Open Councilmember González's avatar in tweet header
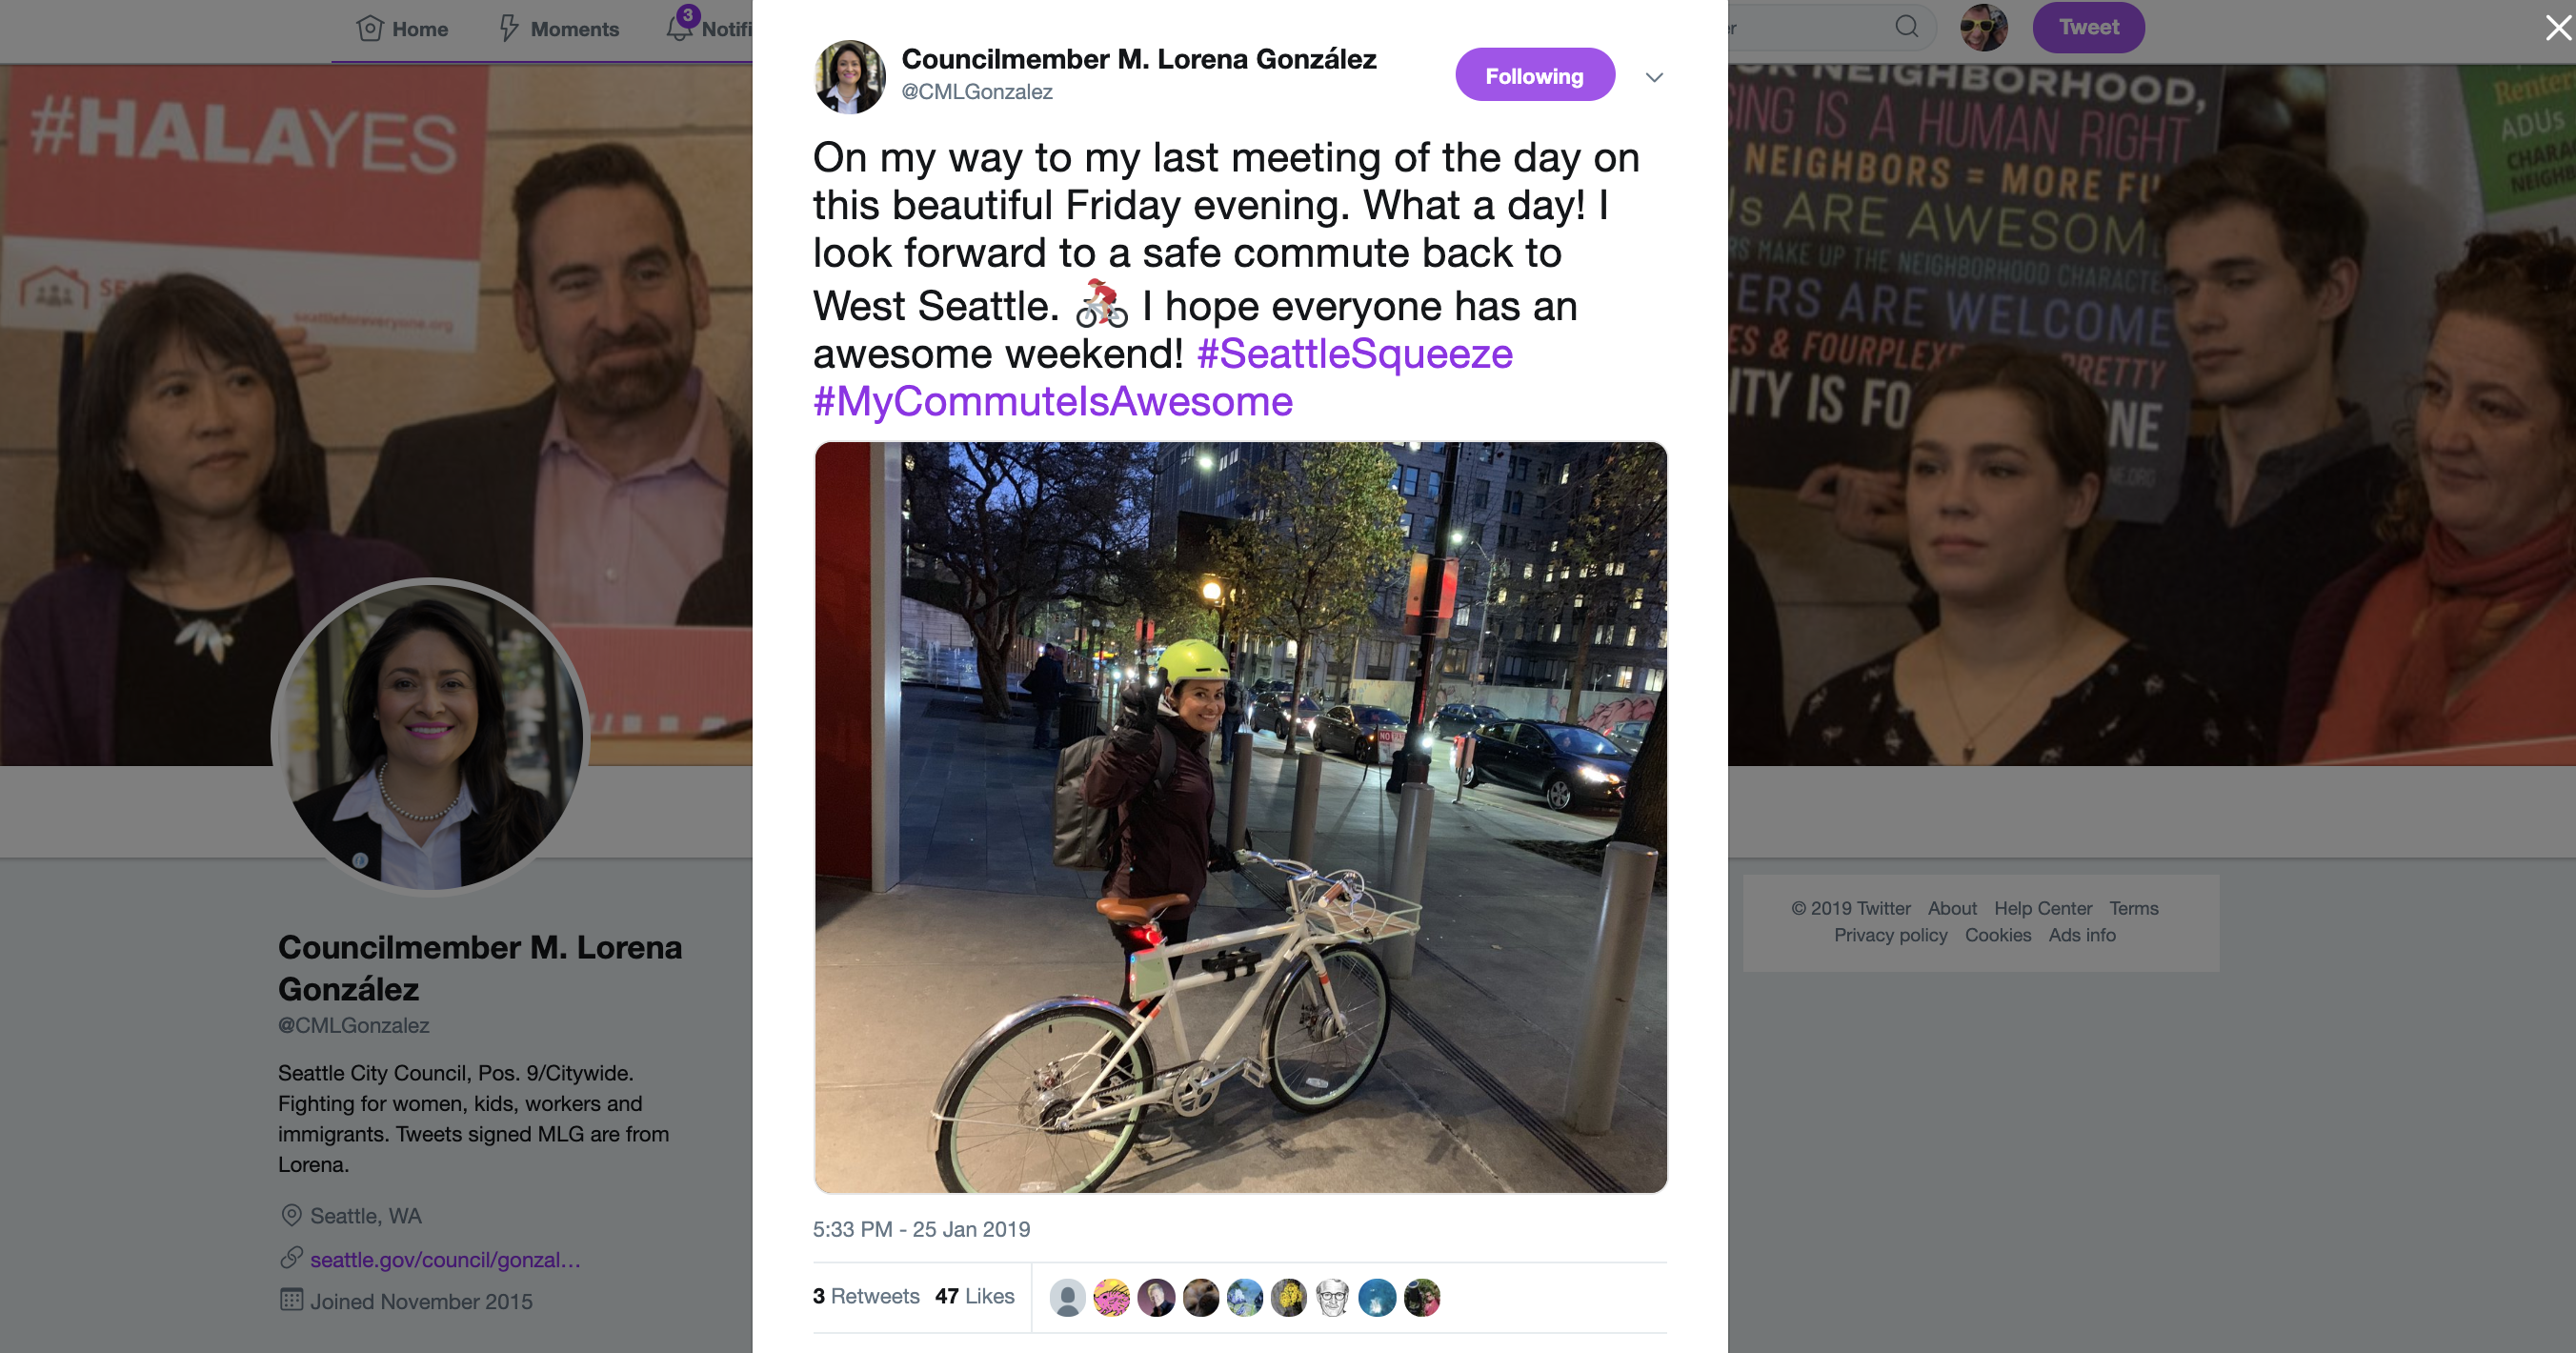This screenshot has width=2576, height=1353. coord(850,76)
